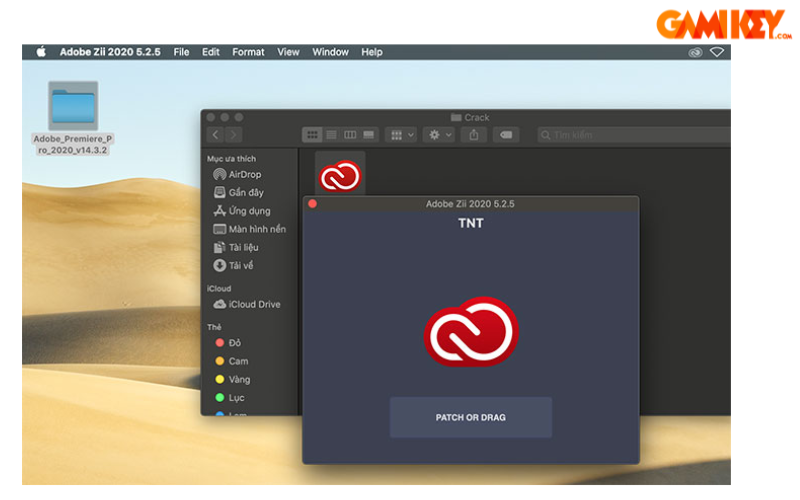The image size is (800, 500).
Task: Click the Creative Cloud menu bar icon
Action: tap(695, 52)
